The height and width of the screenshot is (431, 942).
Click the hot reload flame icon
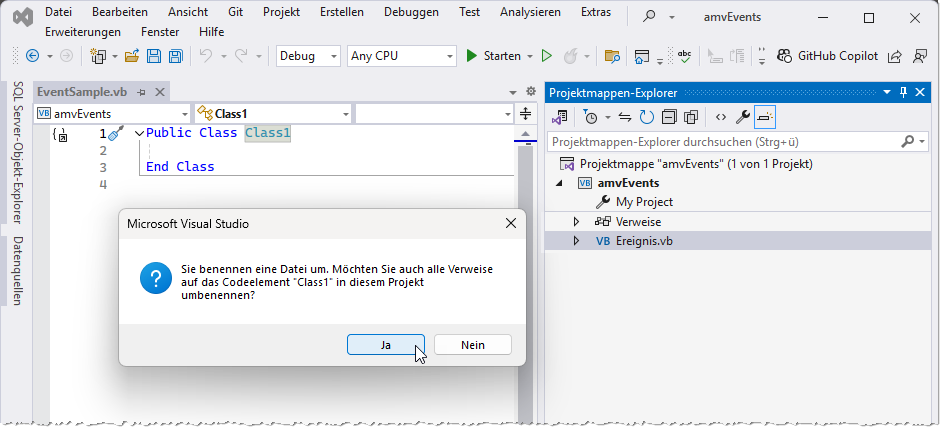click(x=570, y=56)
